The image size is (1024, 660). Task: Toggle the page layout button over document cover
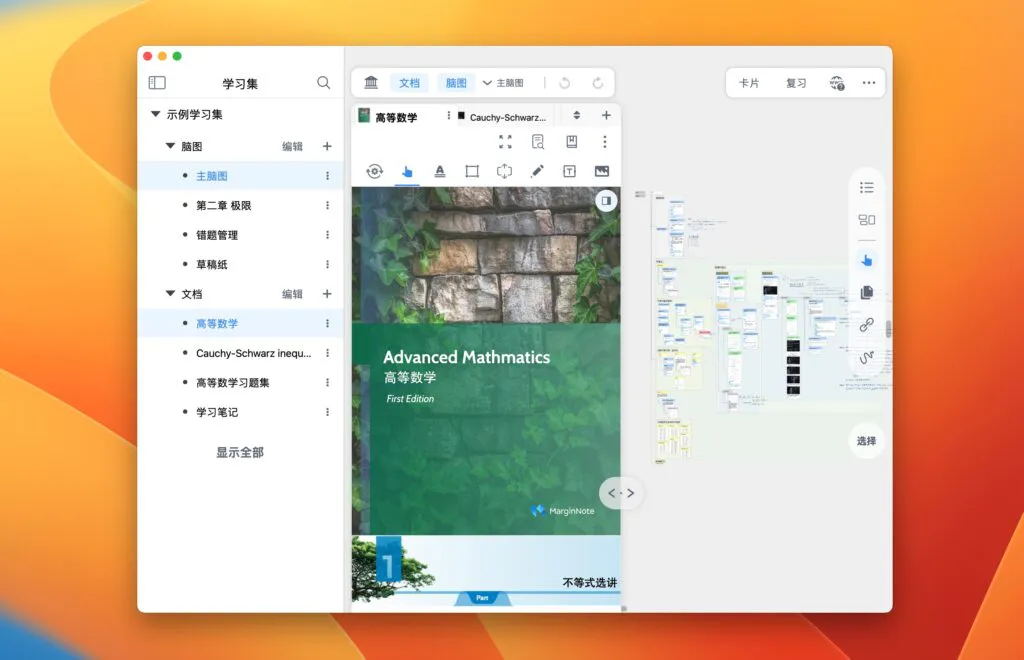[x=606, y=201]
